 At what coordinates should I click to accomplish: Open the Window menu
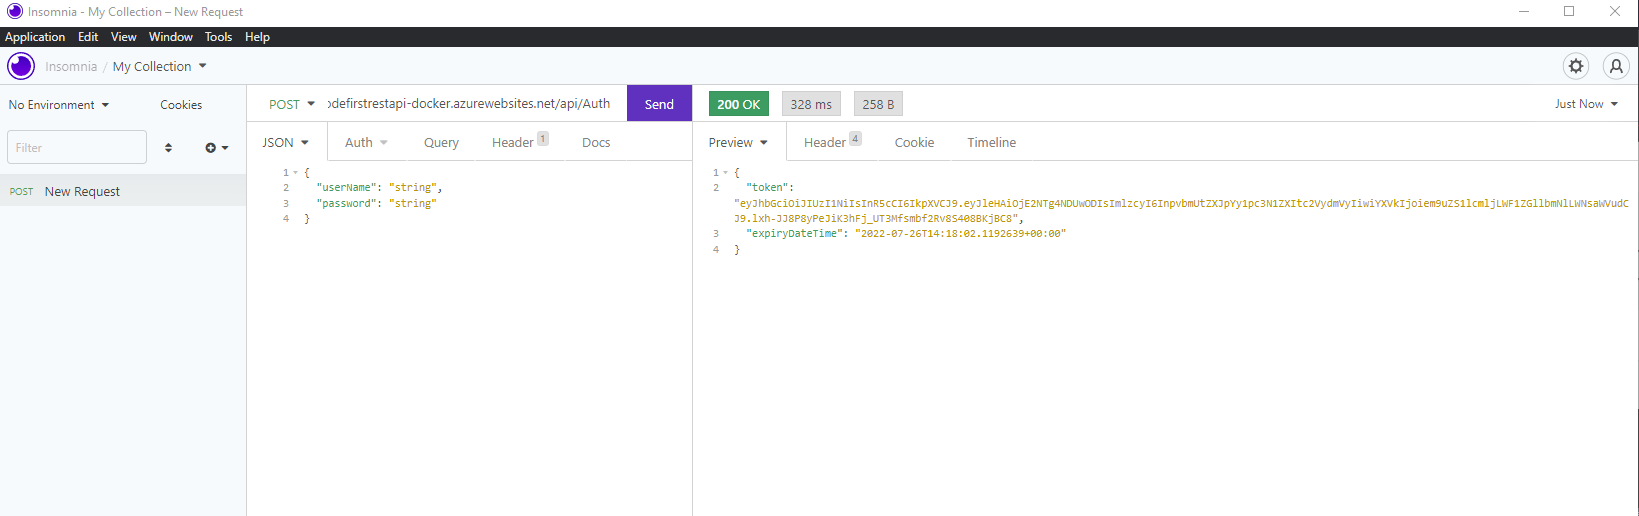click(x=171, y=37)
